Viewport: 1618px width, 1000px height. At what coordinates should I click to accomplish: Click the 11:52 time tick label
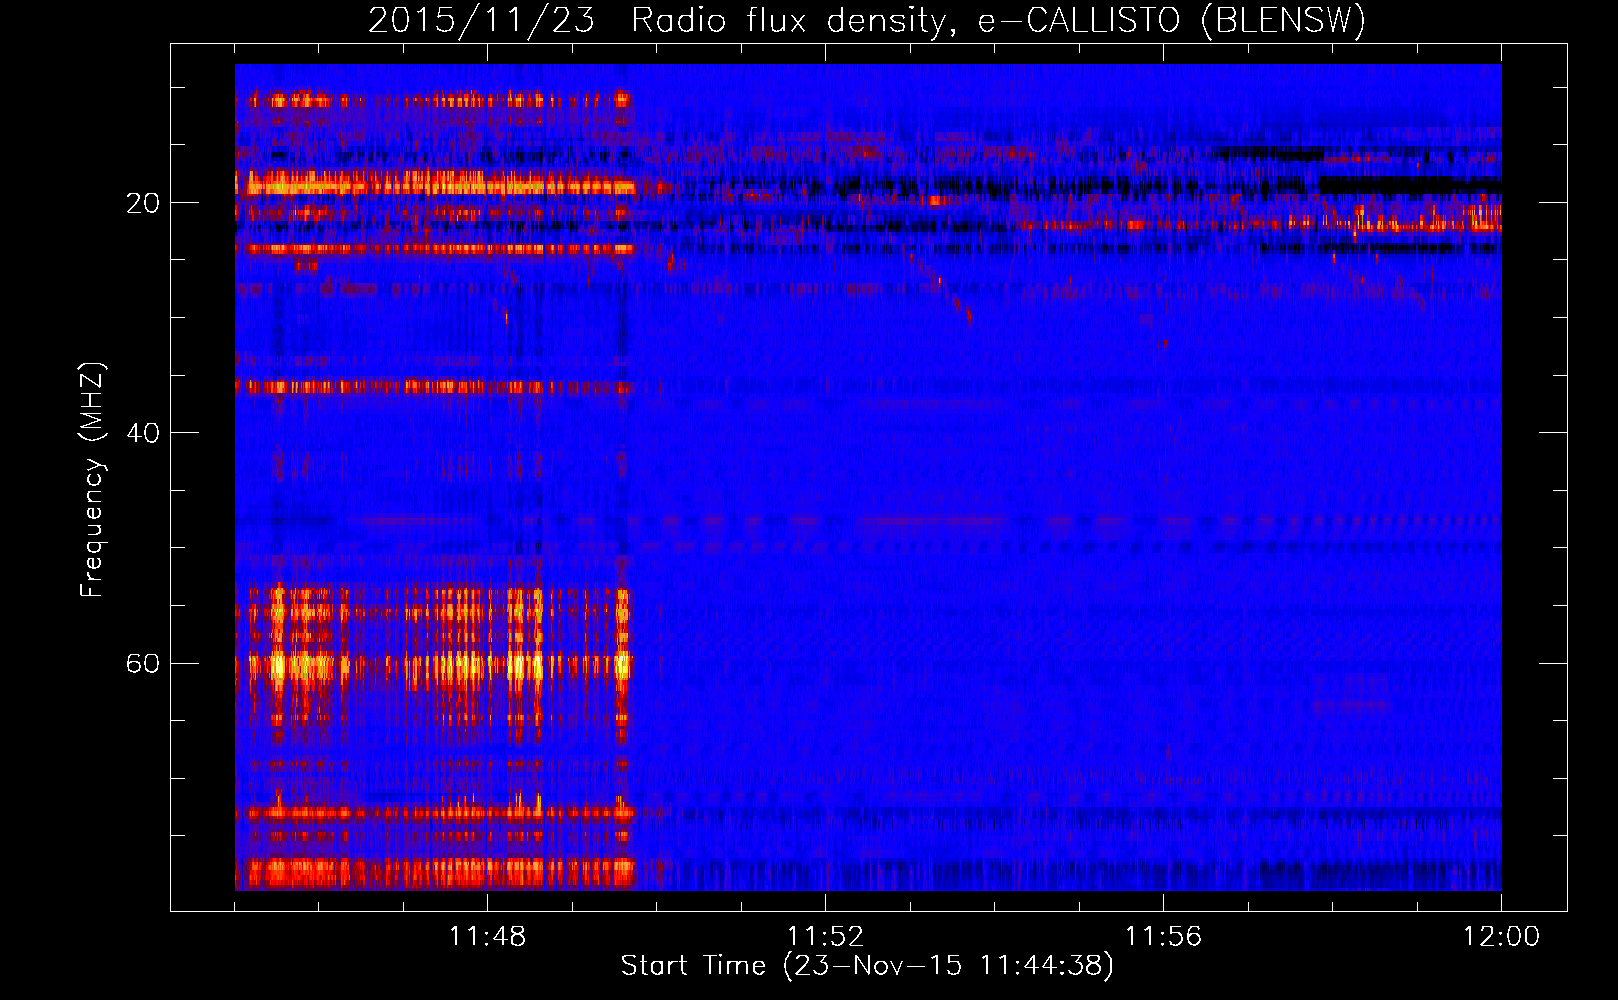pos(825,937)
